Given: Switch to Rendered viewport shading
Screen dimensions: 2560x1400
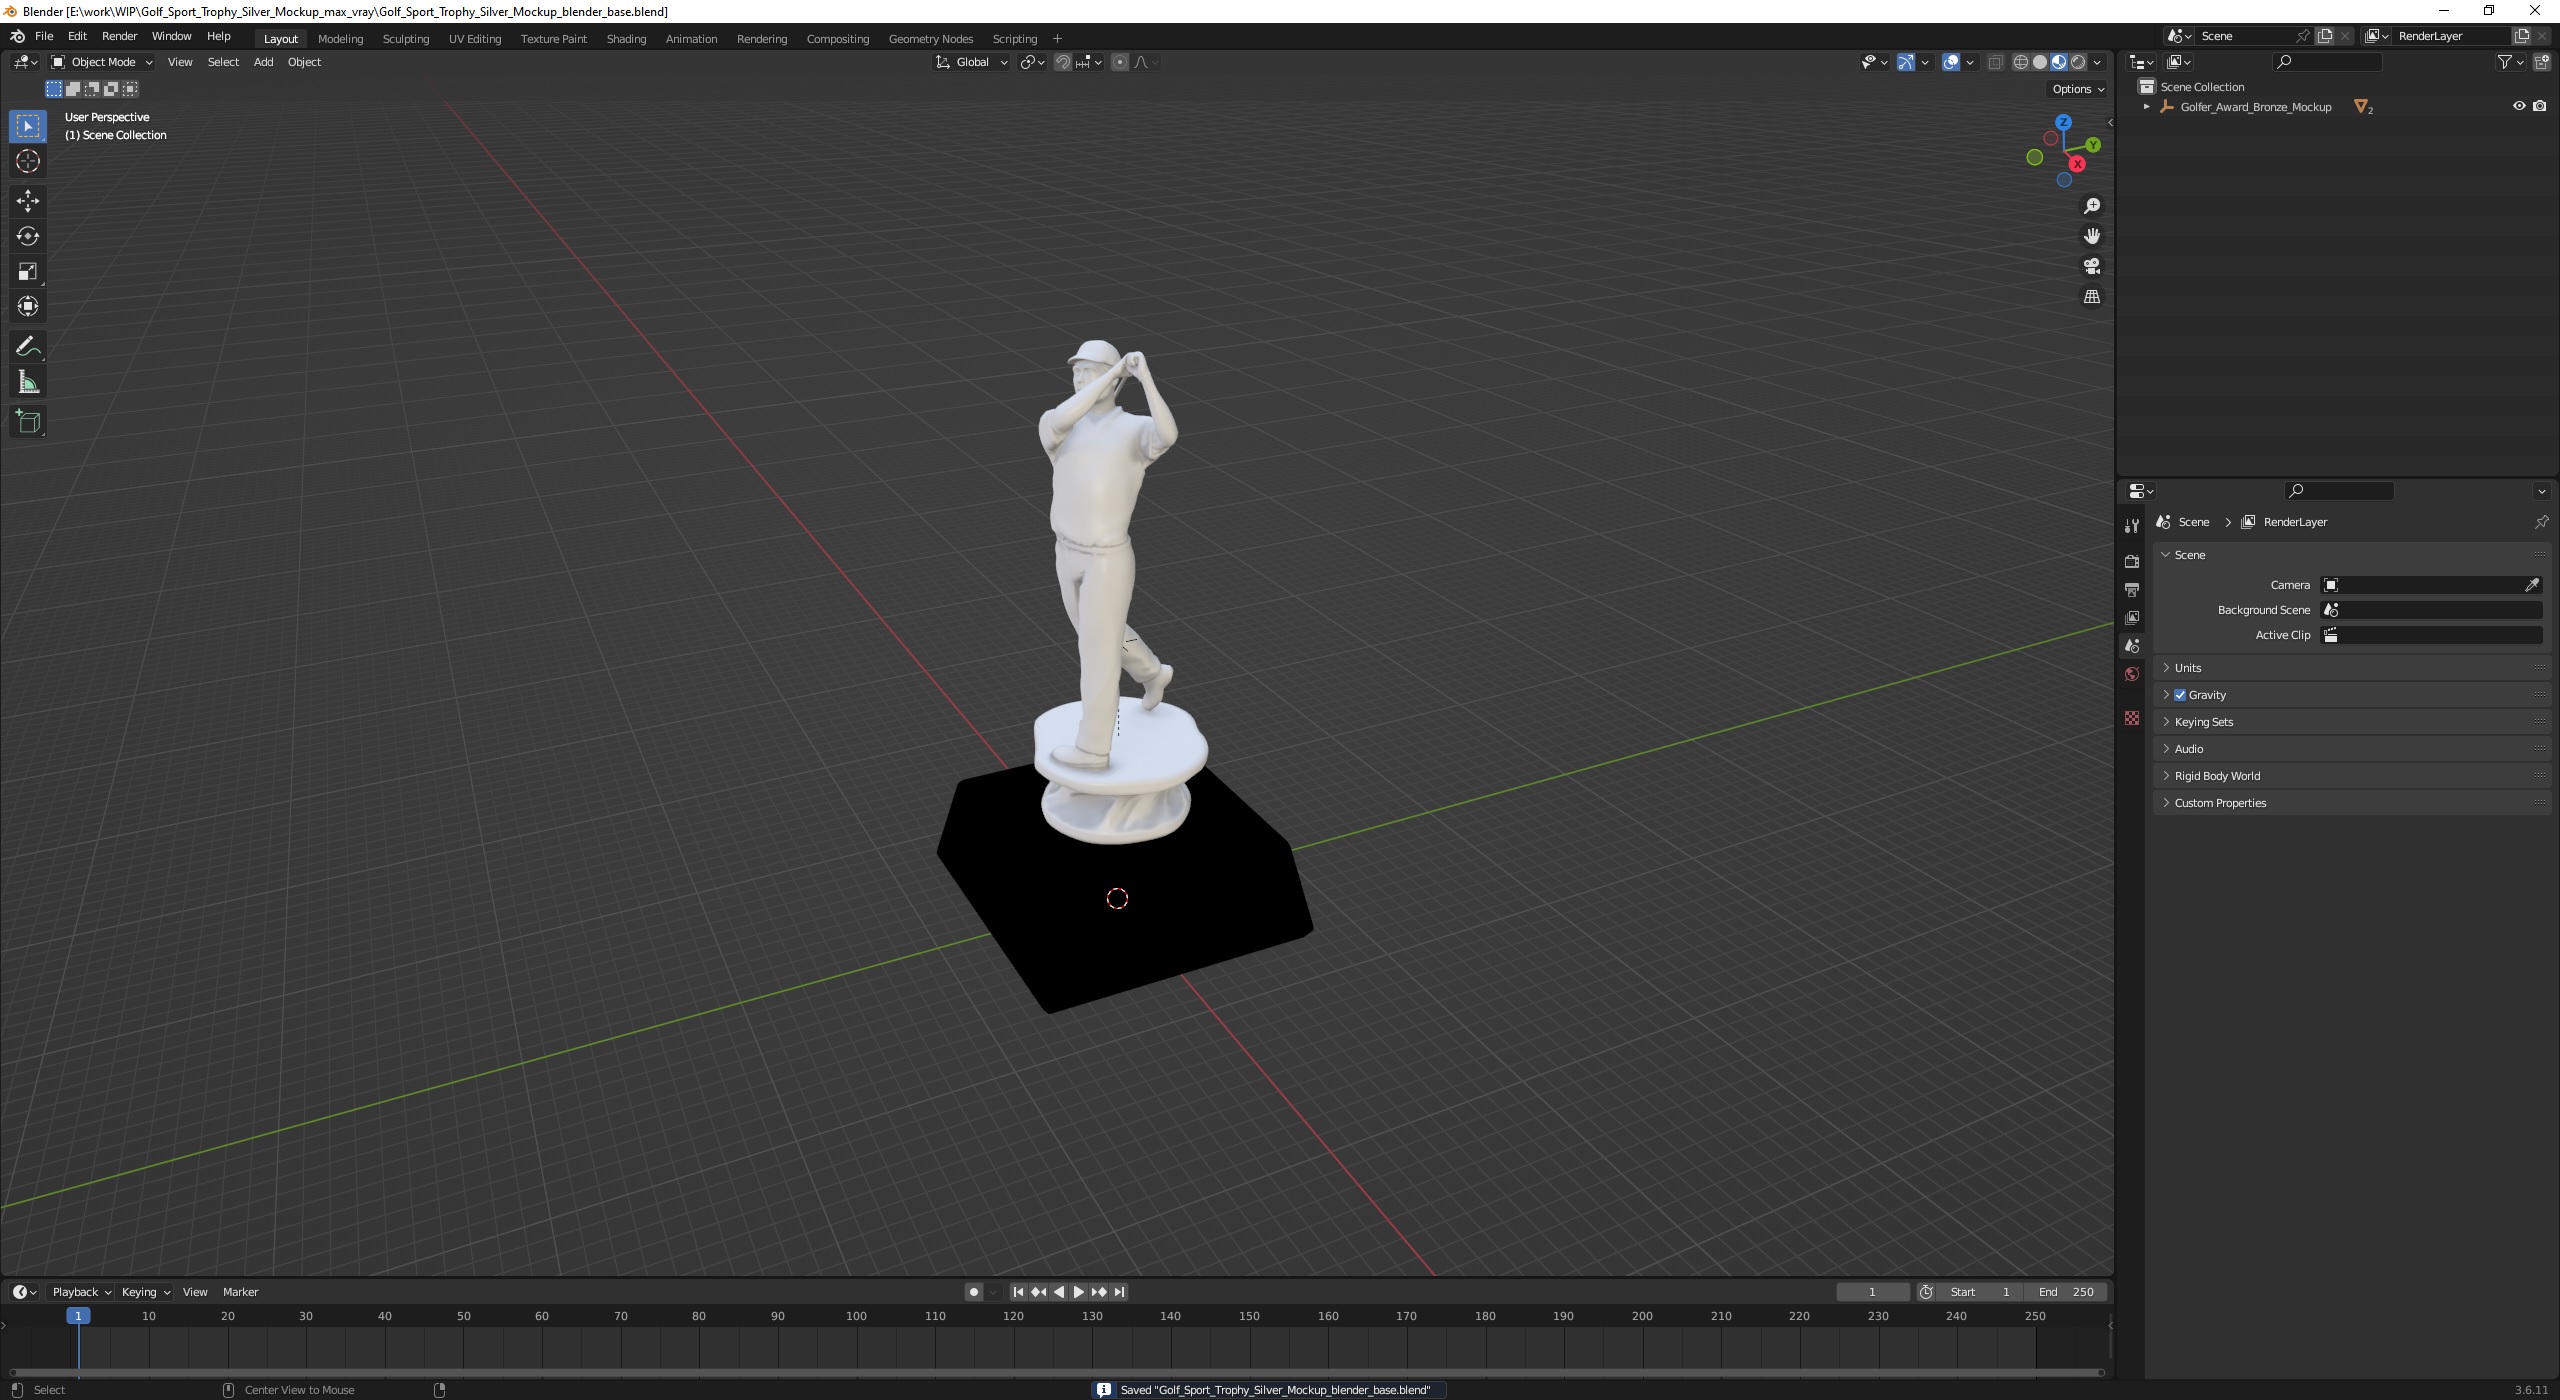Looking at the screenshot, I should 2078,62.
